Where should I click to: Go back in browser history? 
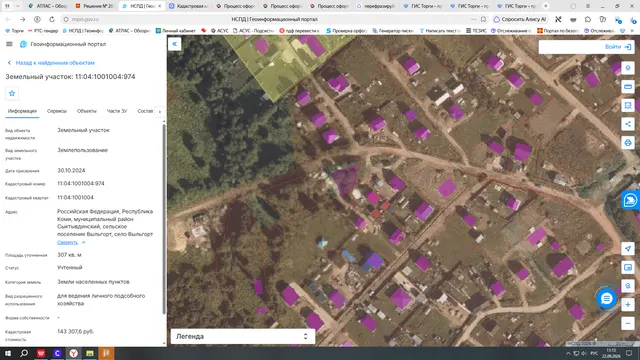(8, 19)
